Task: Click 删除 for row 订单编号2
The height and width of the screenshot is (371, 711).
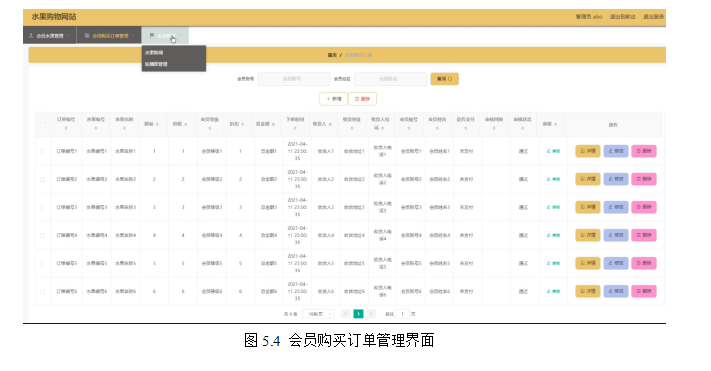Action: click(644, 179)
